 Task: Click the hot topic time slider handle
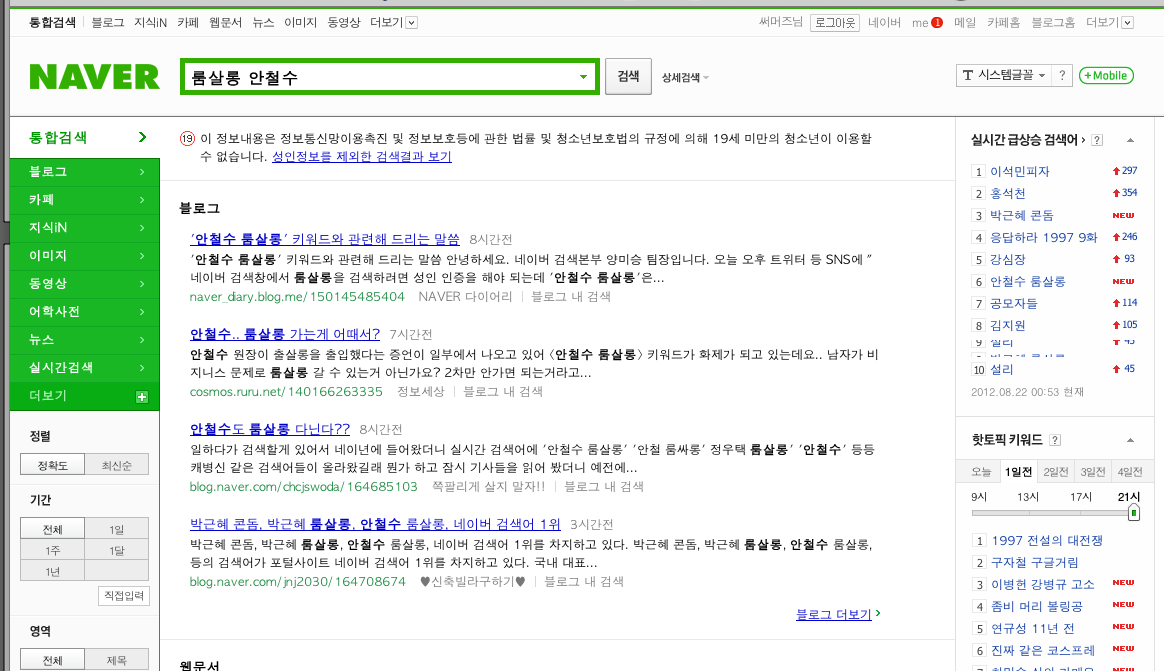[1134, 512]
